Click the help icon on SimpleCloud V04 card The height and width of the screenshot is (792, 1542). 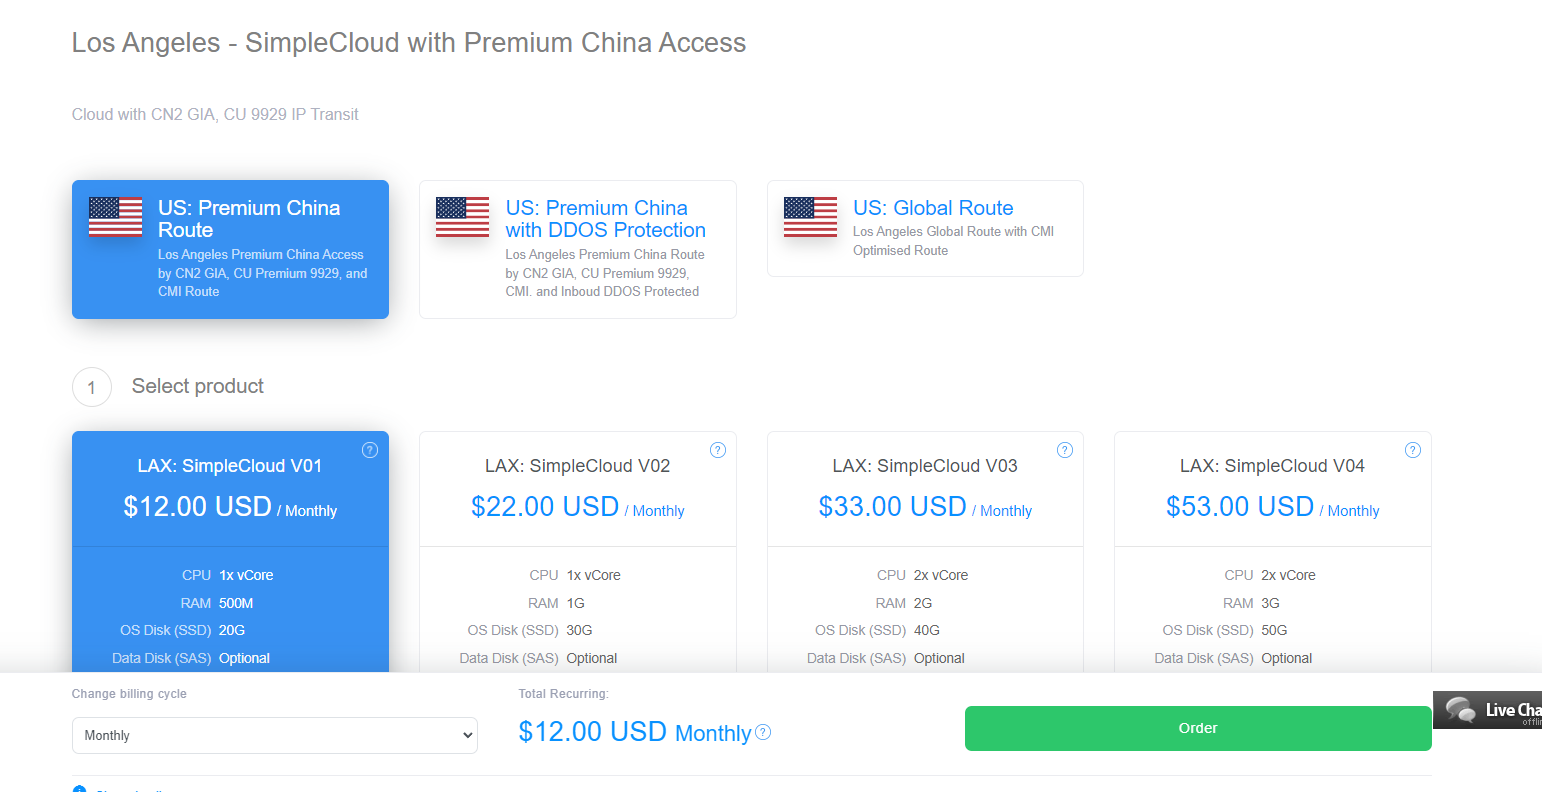click(x=1412, y=450)
